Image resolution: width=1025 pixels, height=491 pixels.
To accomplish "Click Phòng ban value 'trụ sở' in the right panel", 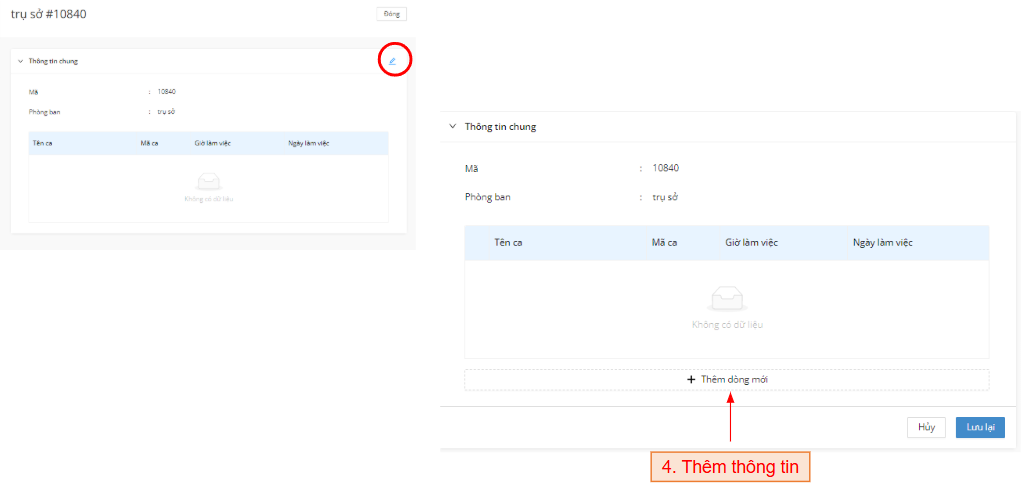I will (x=664, y=197).
